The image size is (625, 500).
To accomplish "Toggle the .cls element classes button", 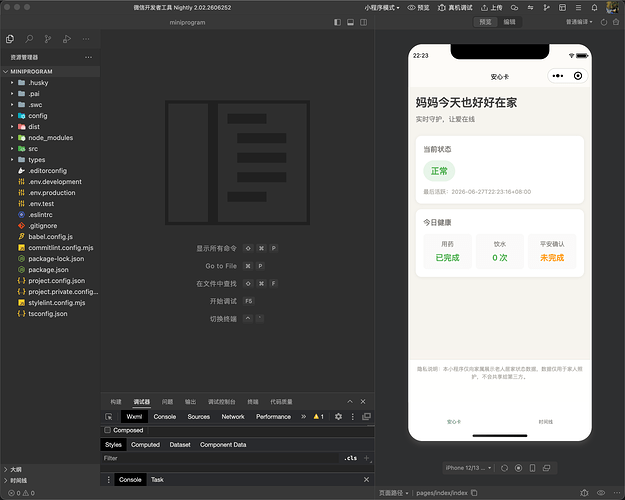I will coord(351,458).
